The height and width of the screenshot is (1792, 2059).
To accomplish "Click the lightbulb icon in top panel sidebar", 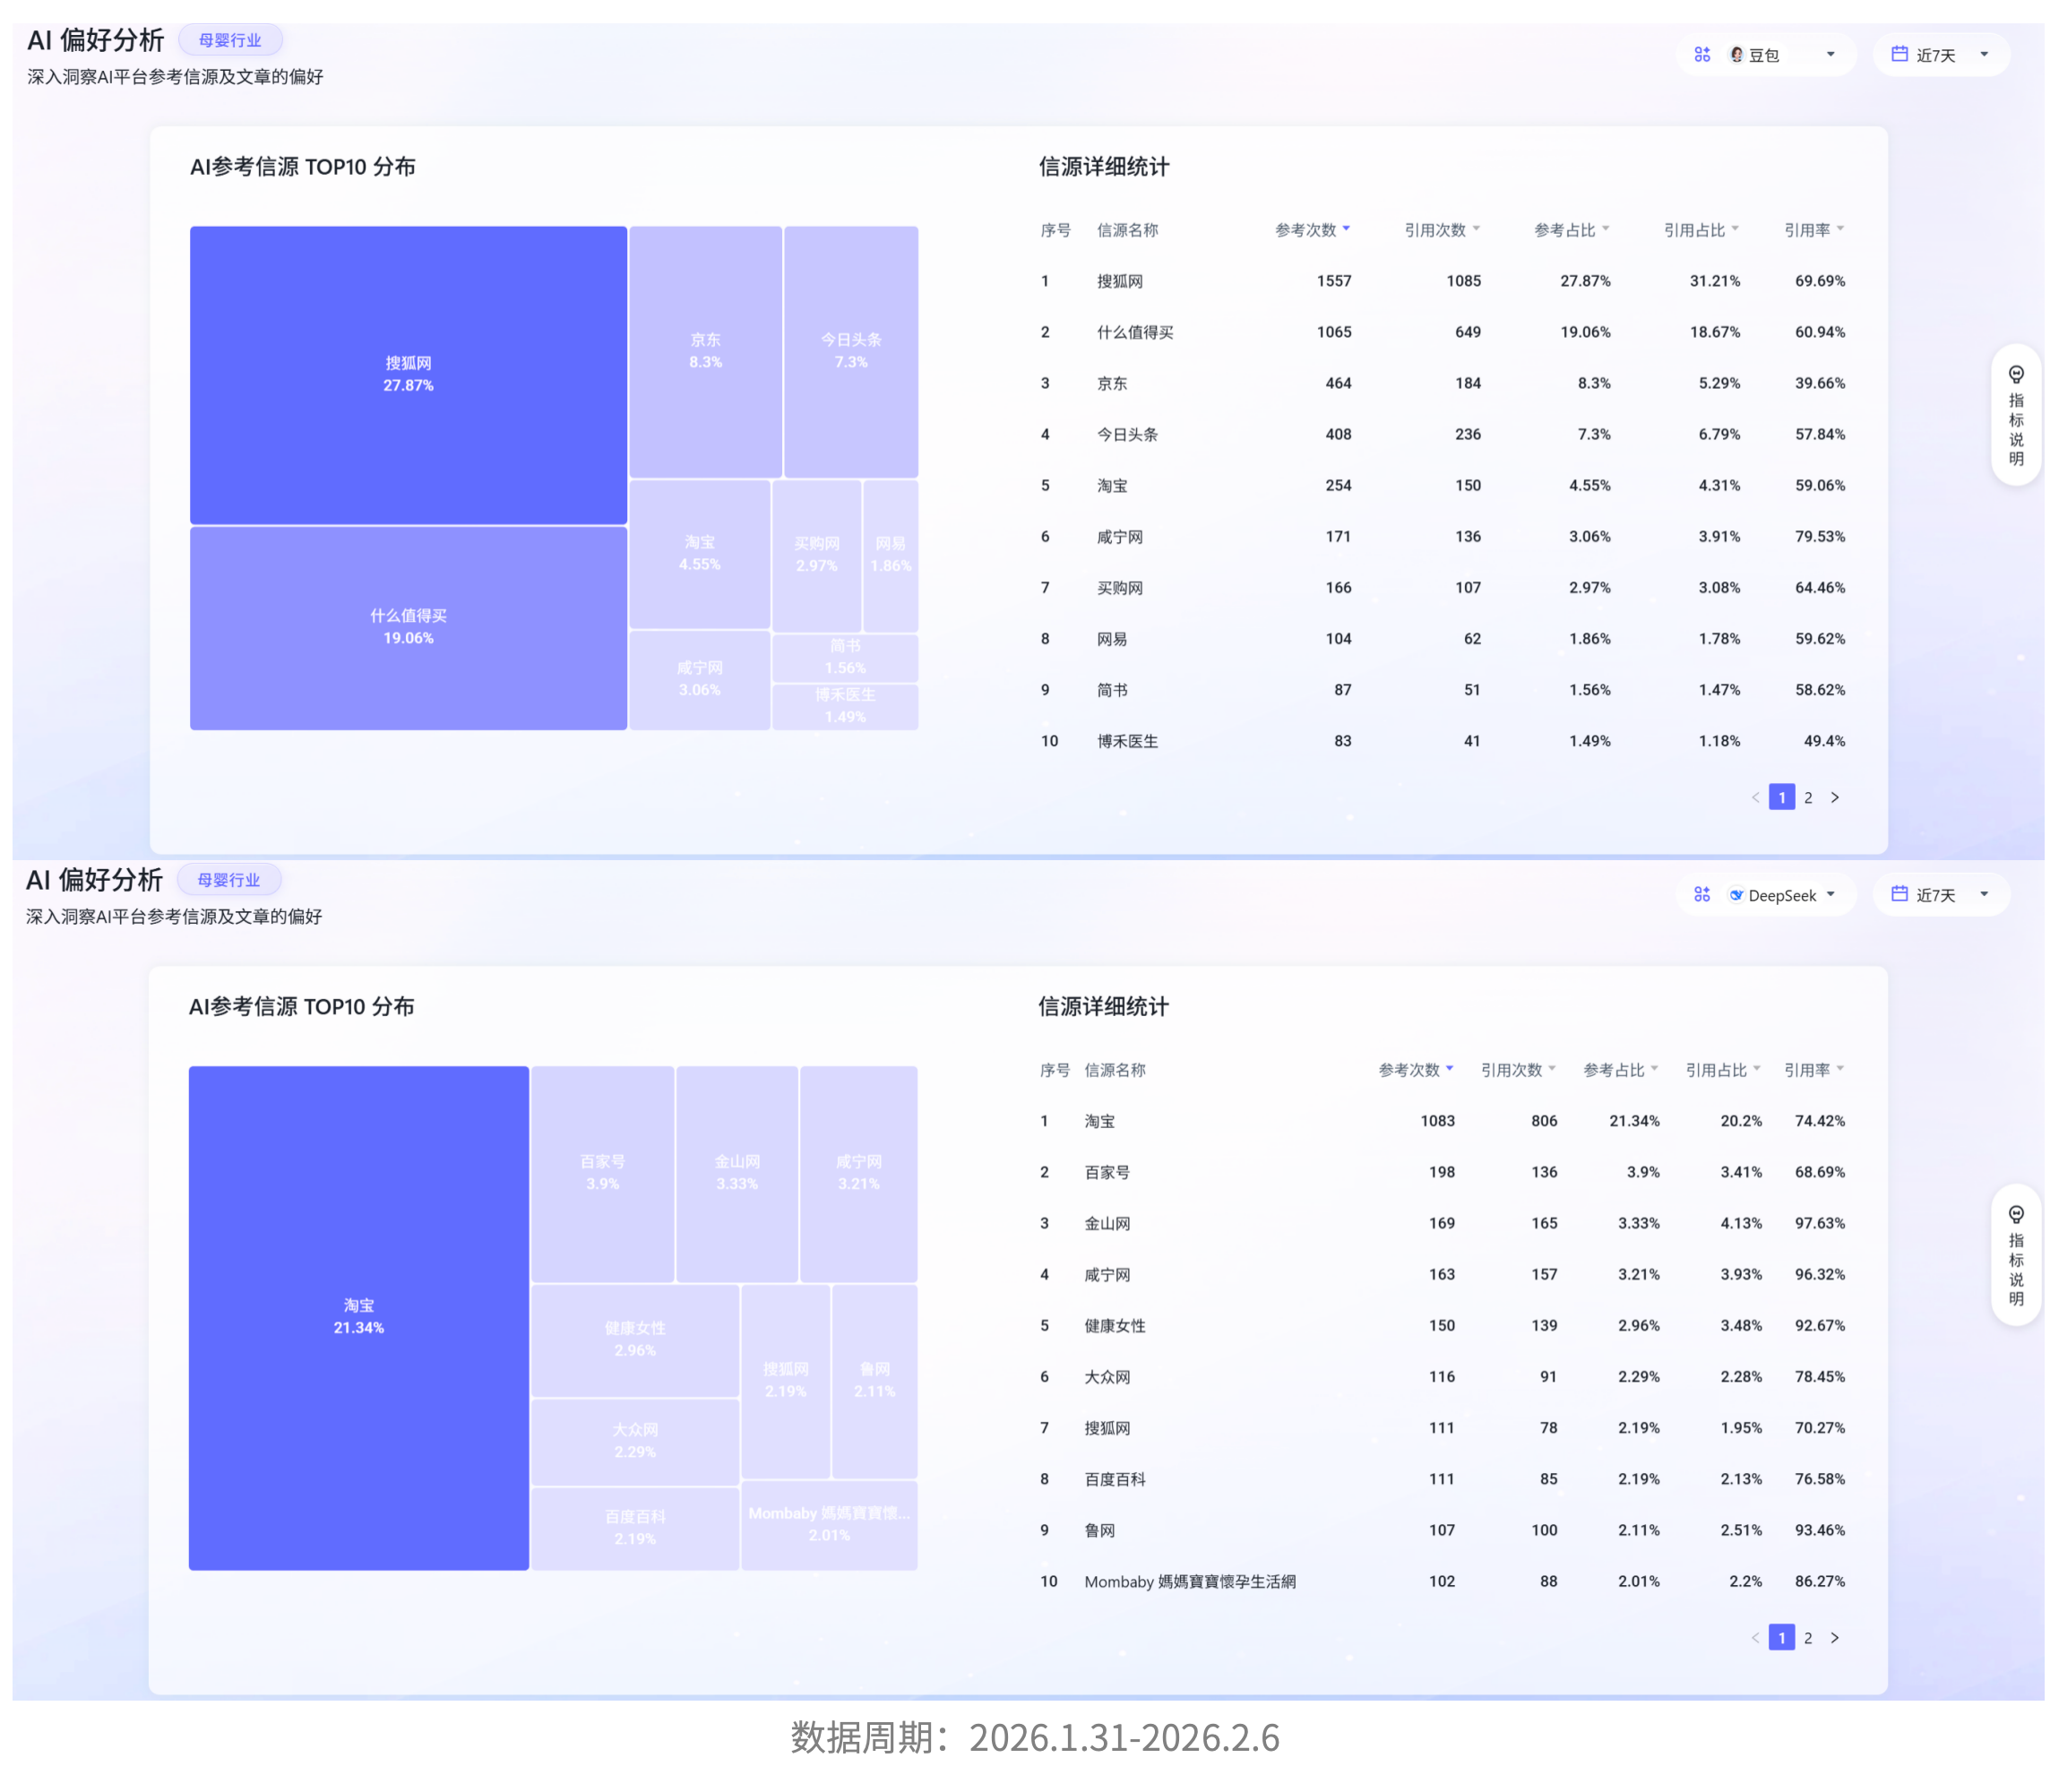I will click(x=2015, y=374).
